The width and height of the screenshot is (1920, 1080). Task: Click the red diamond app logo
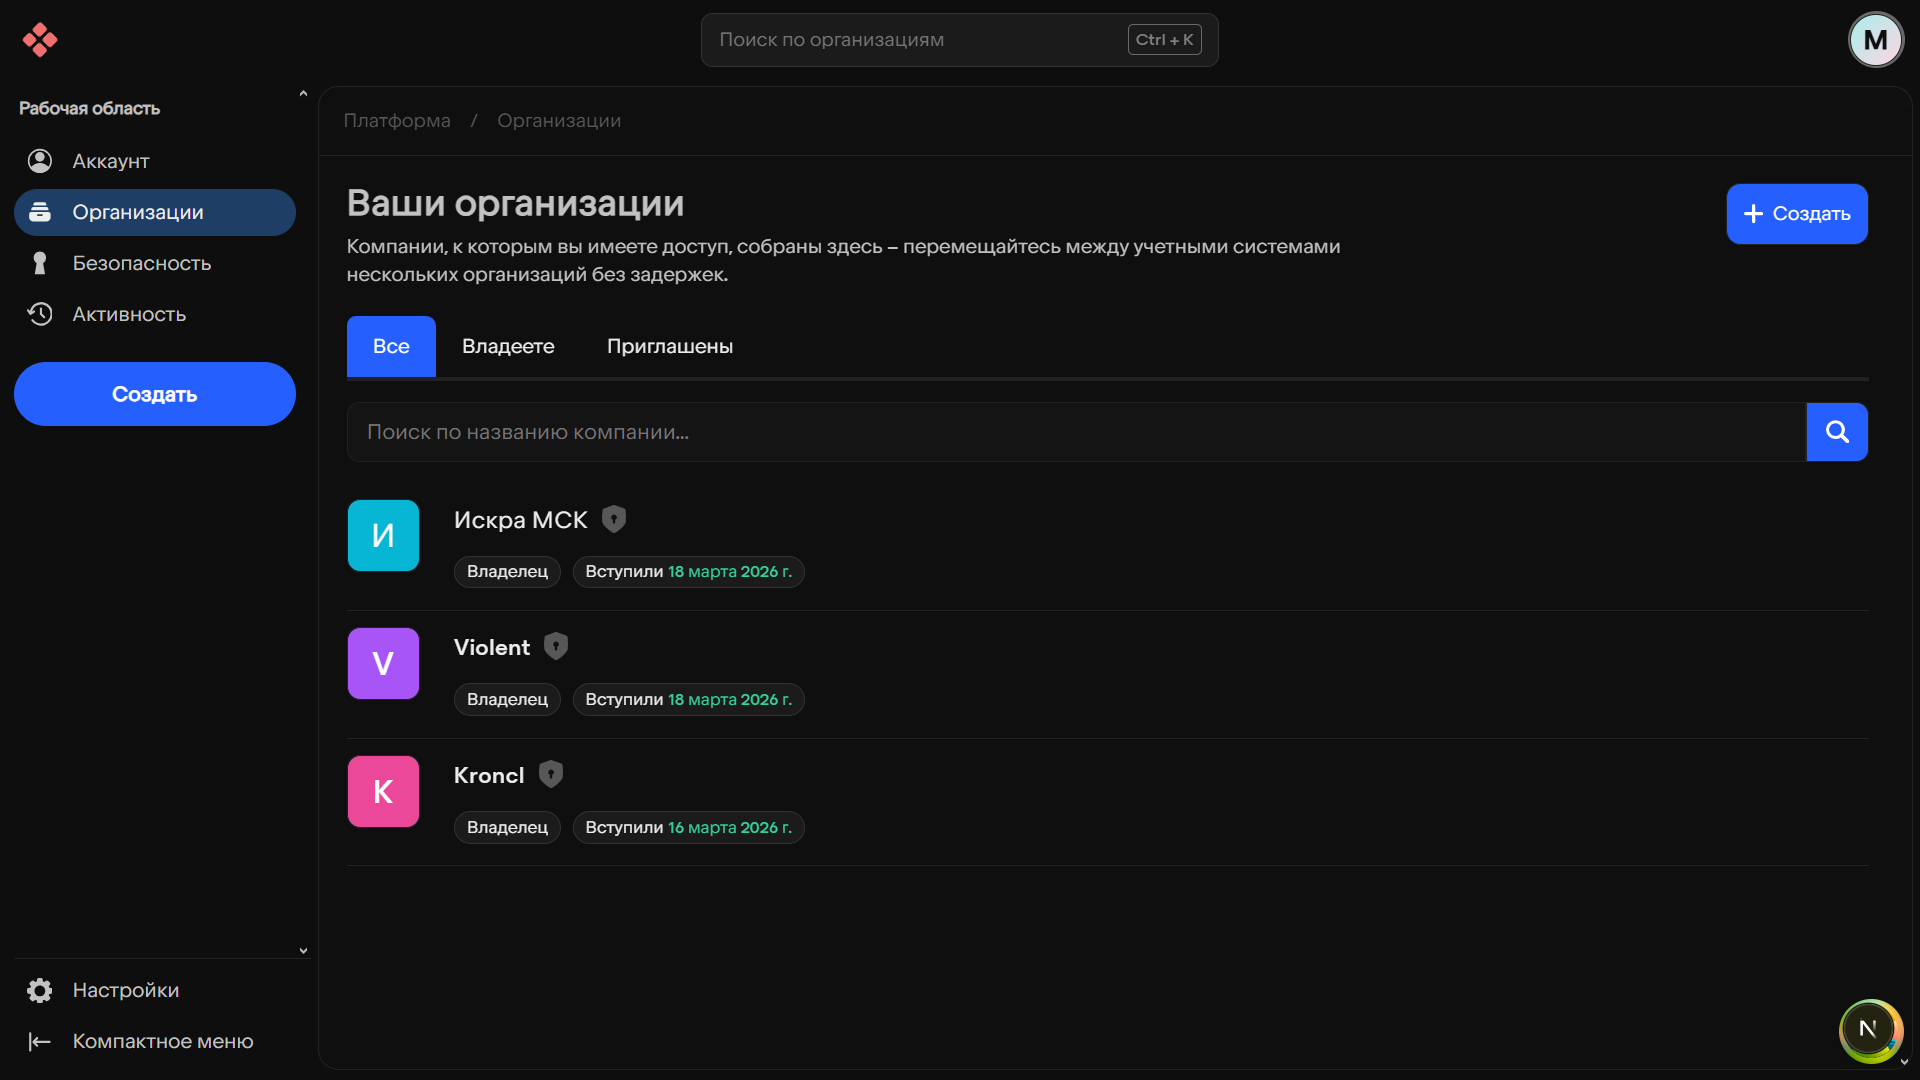[40, 40]
